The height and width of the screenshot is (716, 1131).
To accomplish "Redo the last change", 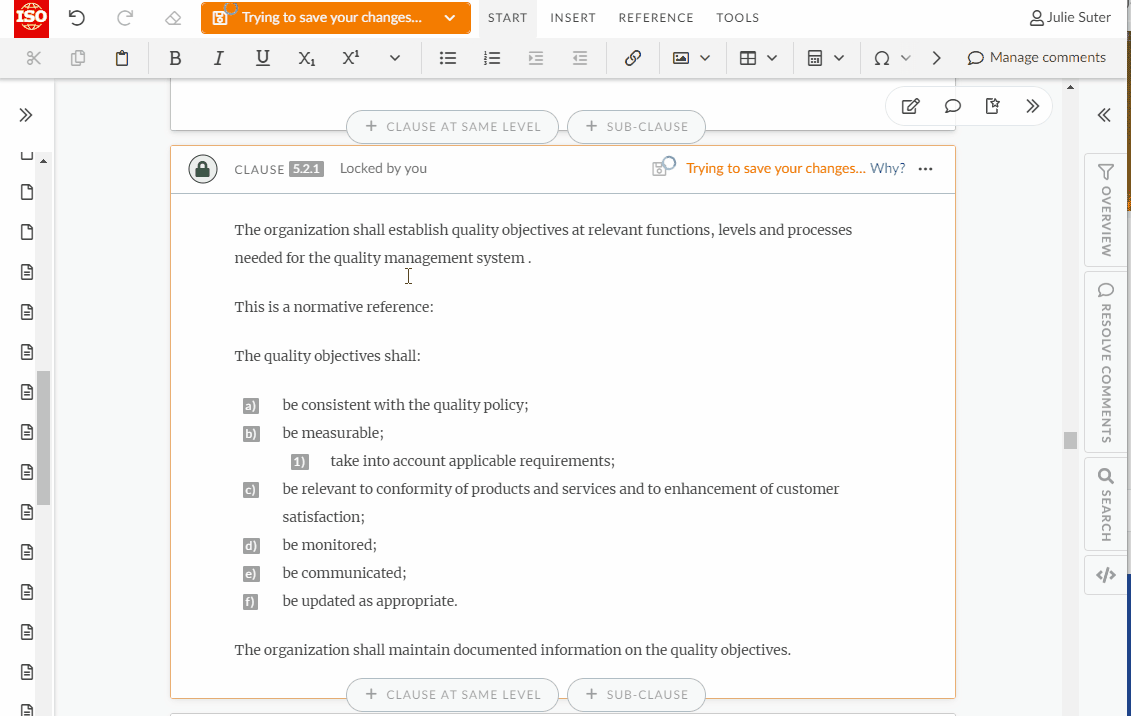I will pos(125,18).
